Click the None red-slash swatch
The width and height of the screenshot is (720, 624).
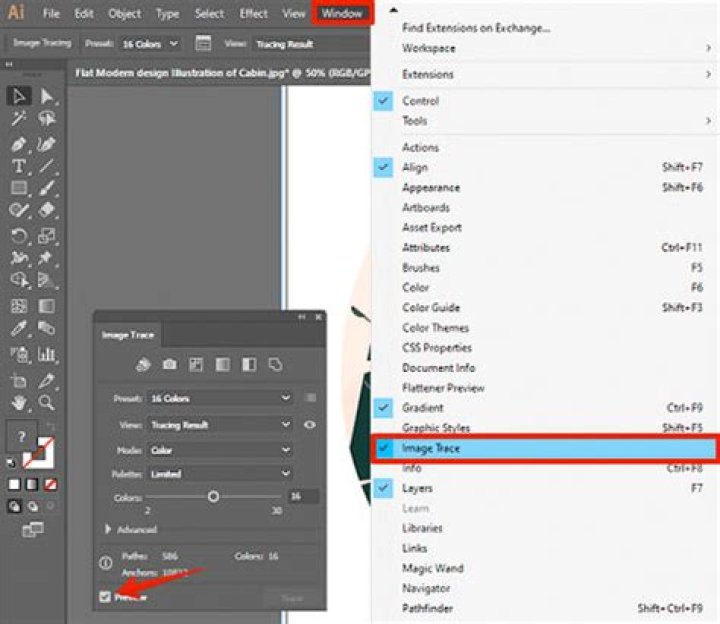[51, 484]
